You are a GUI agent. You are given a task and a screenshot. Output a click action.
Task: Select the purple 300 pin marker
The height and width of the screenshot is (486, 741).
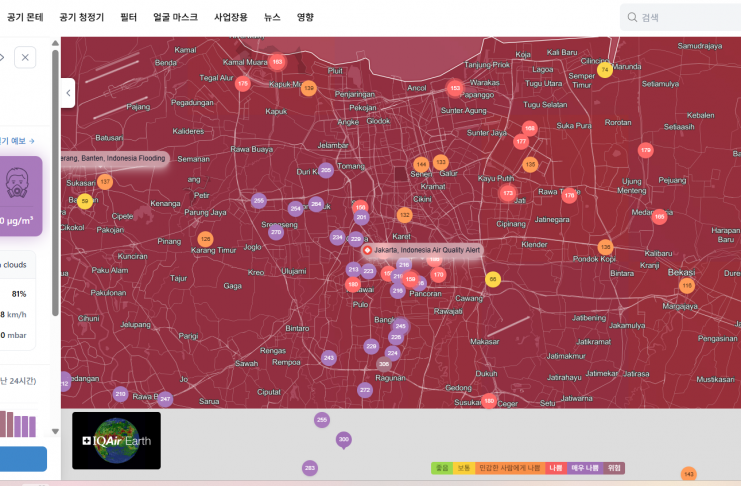pos(344,439)
